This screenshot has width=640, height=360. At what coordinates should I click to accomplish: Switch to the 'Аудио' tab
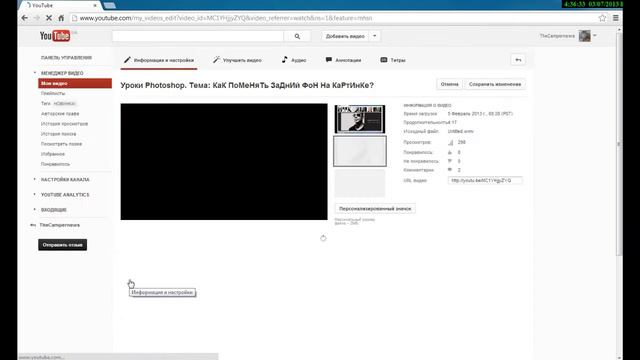[294, 60]
